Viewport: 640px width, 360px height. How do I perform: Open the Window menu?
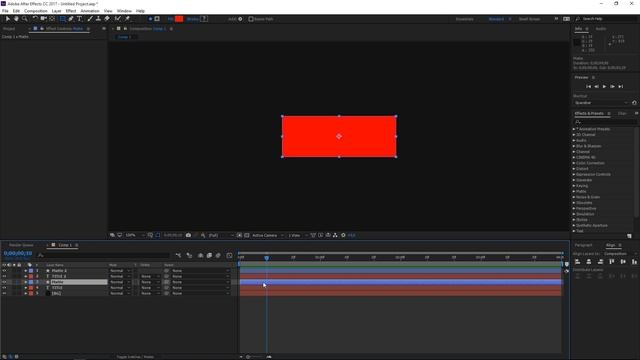pos(124,11)
